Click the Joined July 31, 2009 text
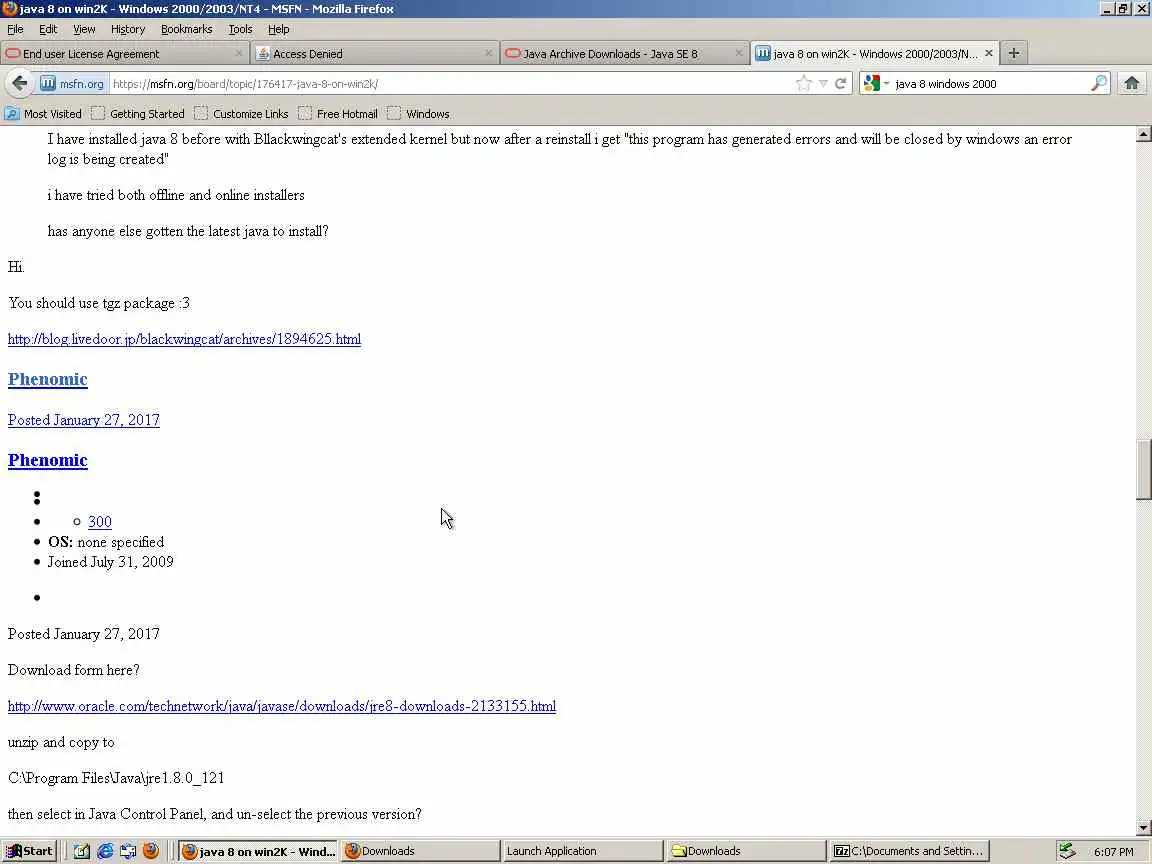Viewport: 1152px width, 864px height. tap(111, 562)
